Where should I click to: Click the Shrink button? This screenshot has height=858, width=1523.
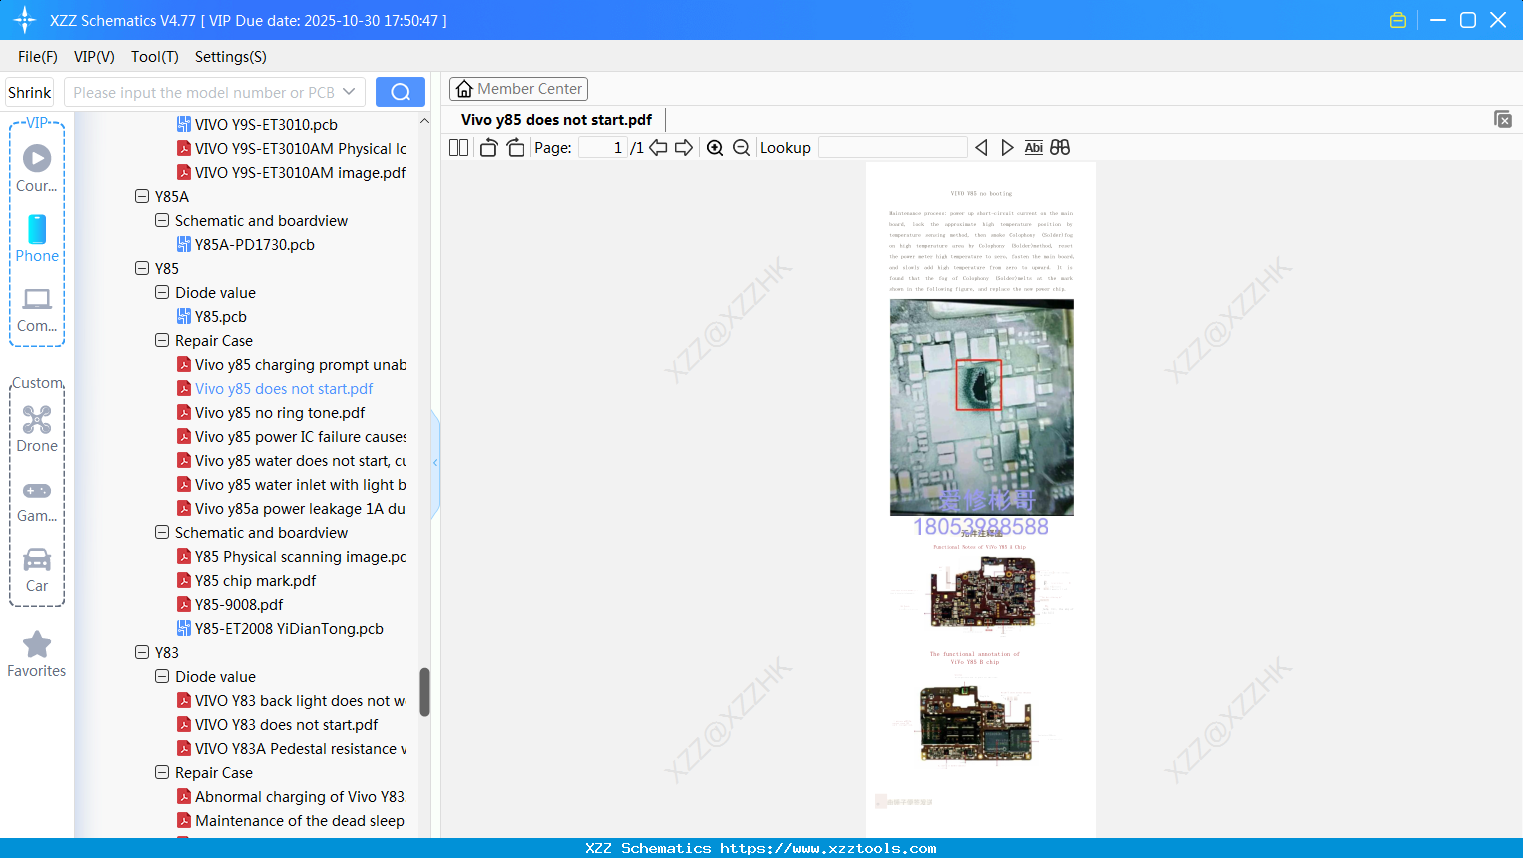[x=29, y=92]
